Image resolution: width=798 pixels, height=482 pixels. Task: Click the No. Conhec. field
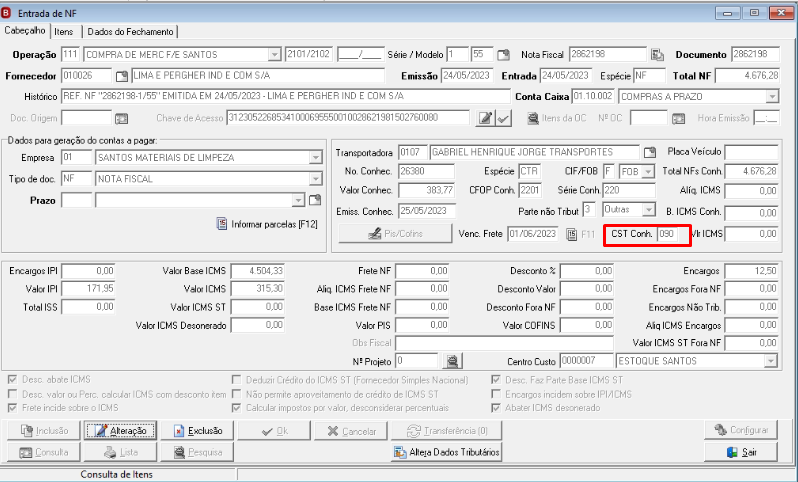[426, 172]
